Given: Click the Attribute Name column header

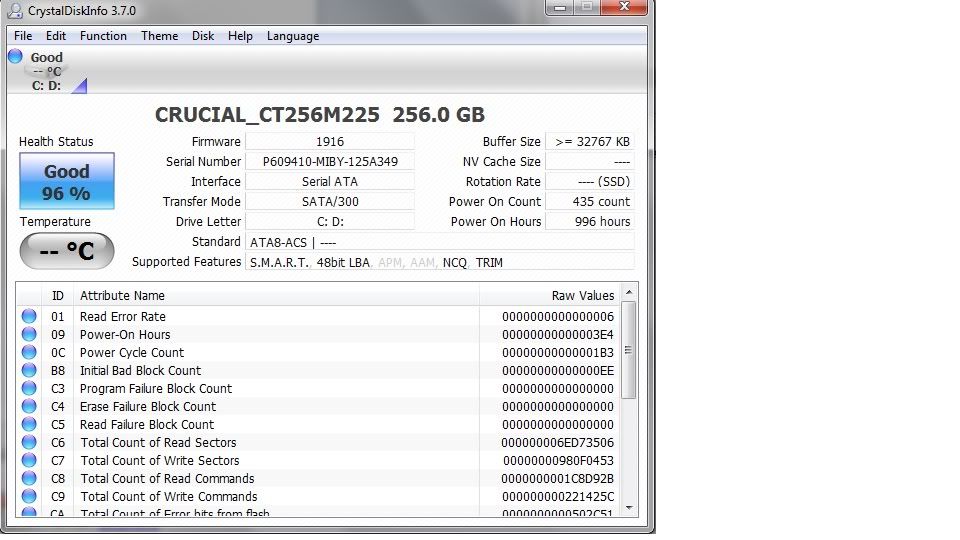Looking at the screenshot, I should pos(276,296).
